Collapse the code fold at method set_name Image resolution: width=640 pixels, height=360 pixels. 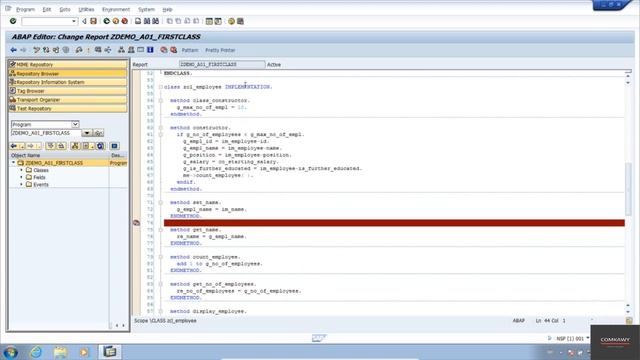pyautogui.click(x=161, y=202)
